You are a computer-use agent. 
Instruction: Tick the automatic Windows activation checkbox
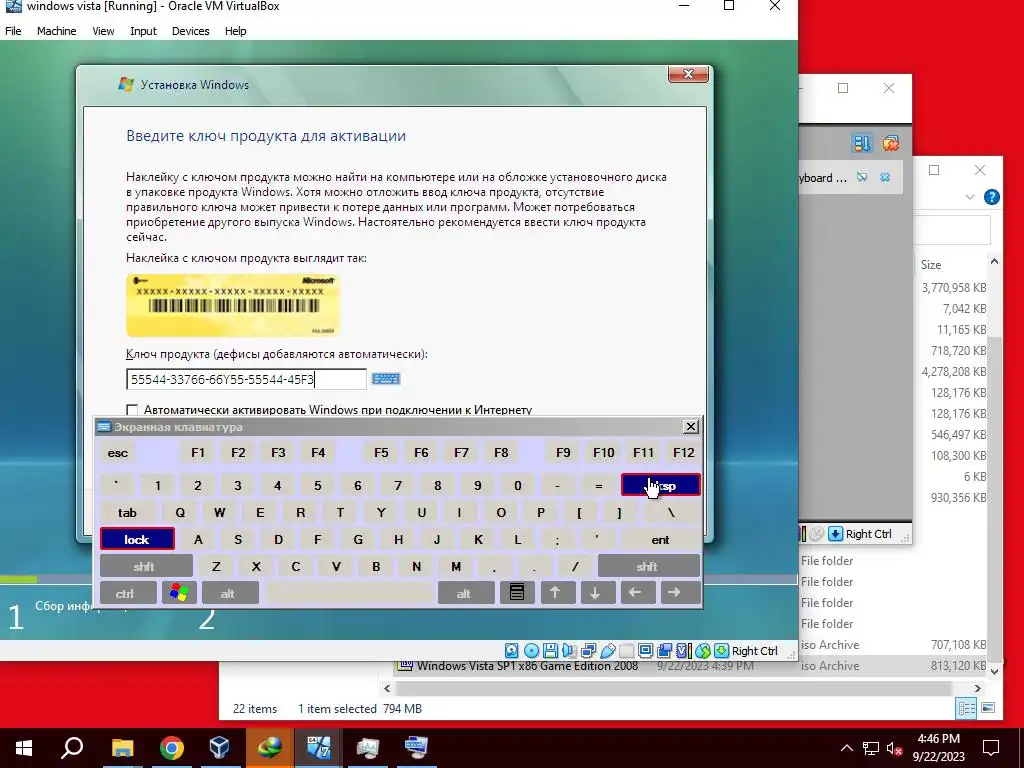[132, 409]
